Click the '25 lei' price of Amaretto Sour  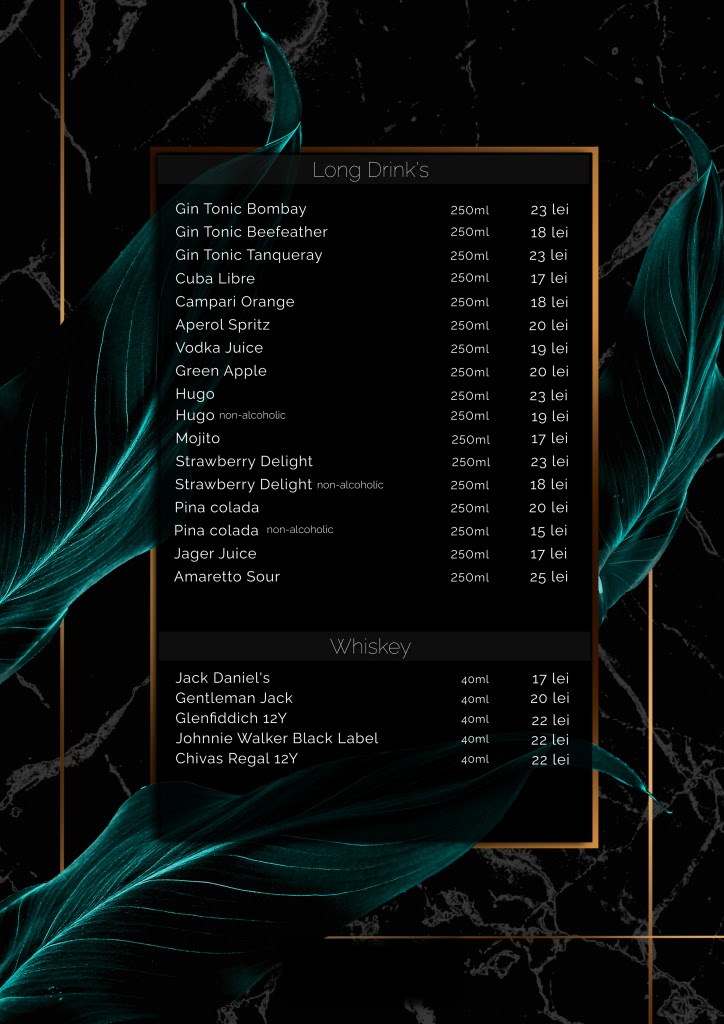coord(549,577)
